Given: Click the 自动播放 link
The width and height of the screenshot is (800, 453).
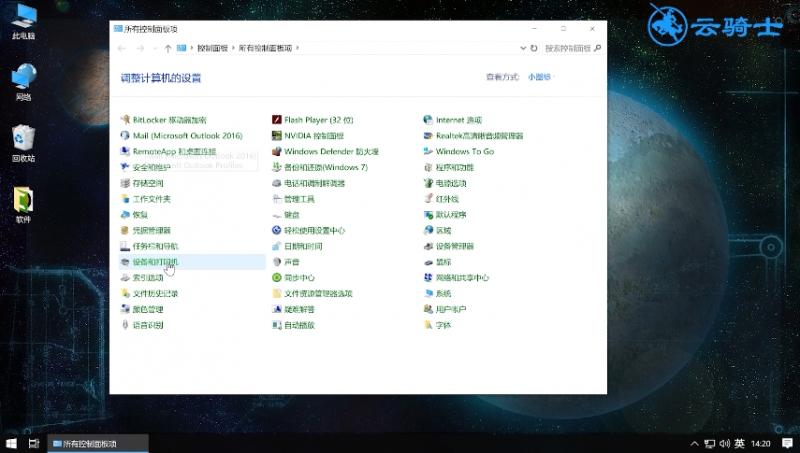Looking at the screenshot, I should [299, 325].
